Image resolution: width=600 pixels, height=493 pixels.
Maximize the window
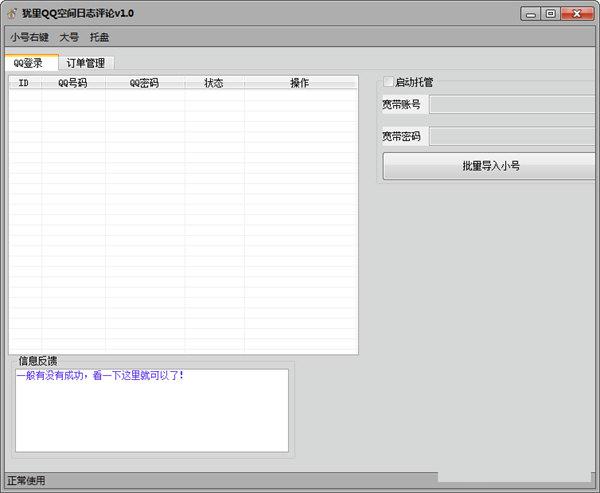[x=550, y=14]
